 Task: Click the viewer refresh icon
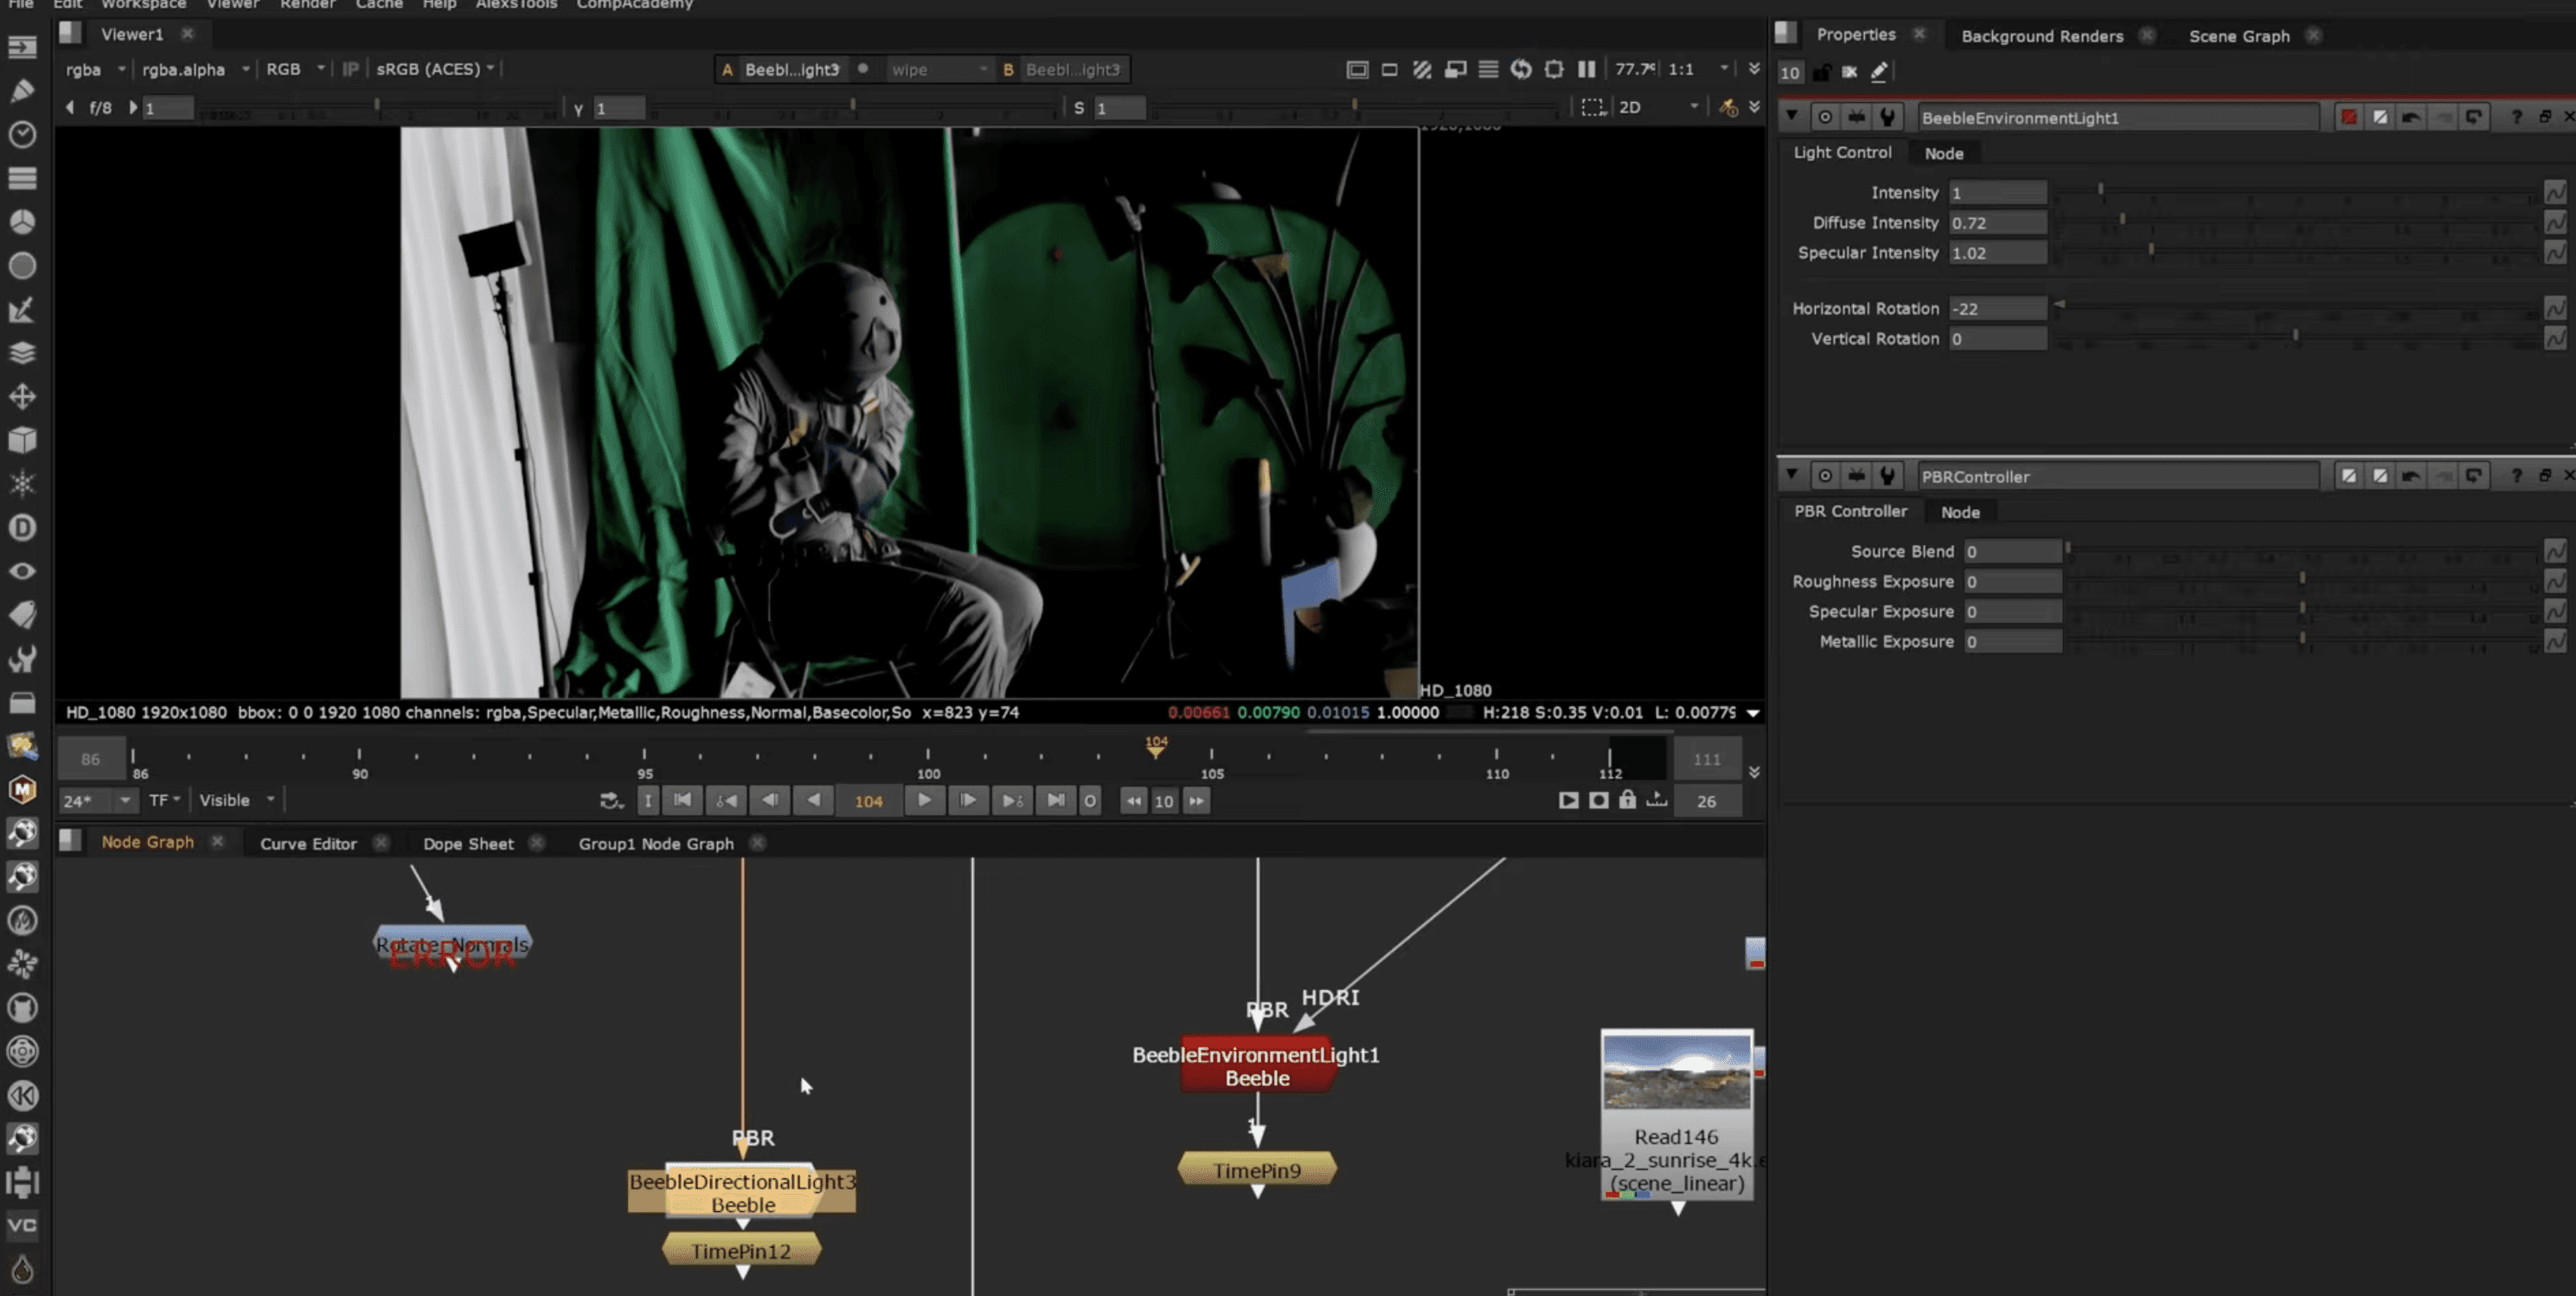tap(1520, 69)
